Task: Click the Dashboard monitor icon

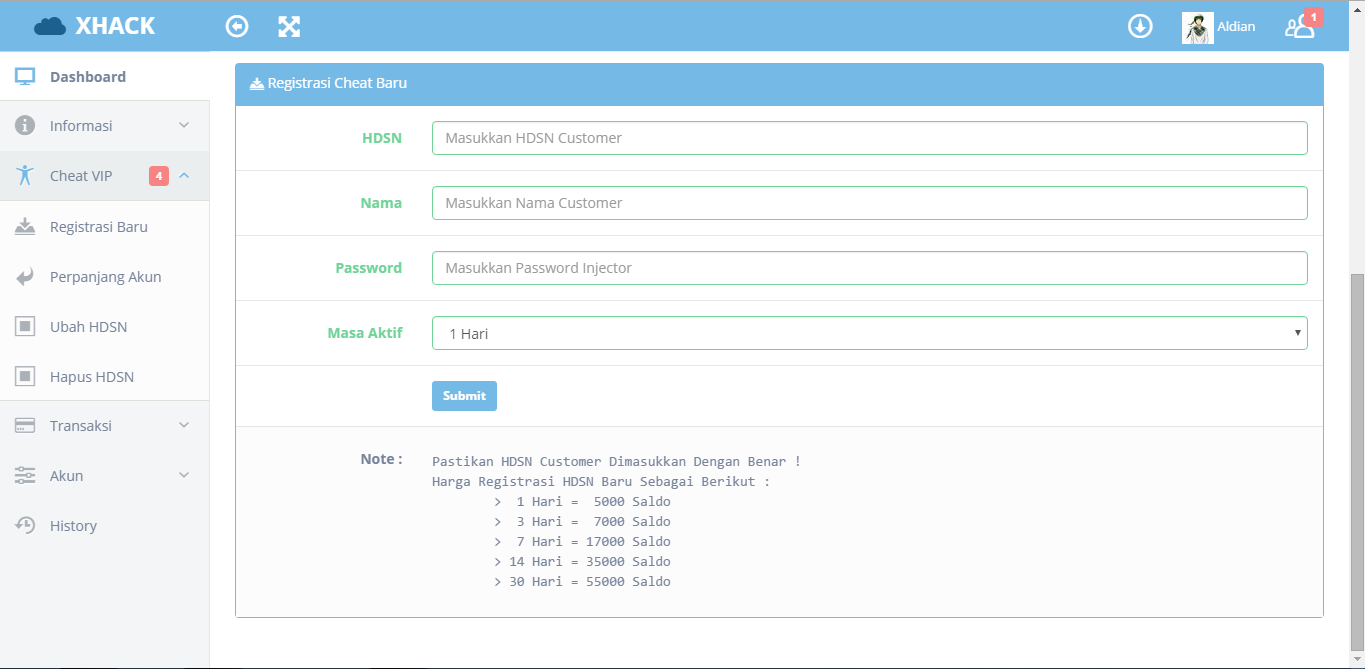Action: (23, 74)
